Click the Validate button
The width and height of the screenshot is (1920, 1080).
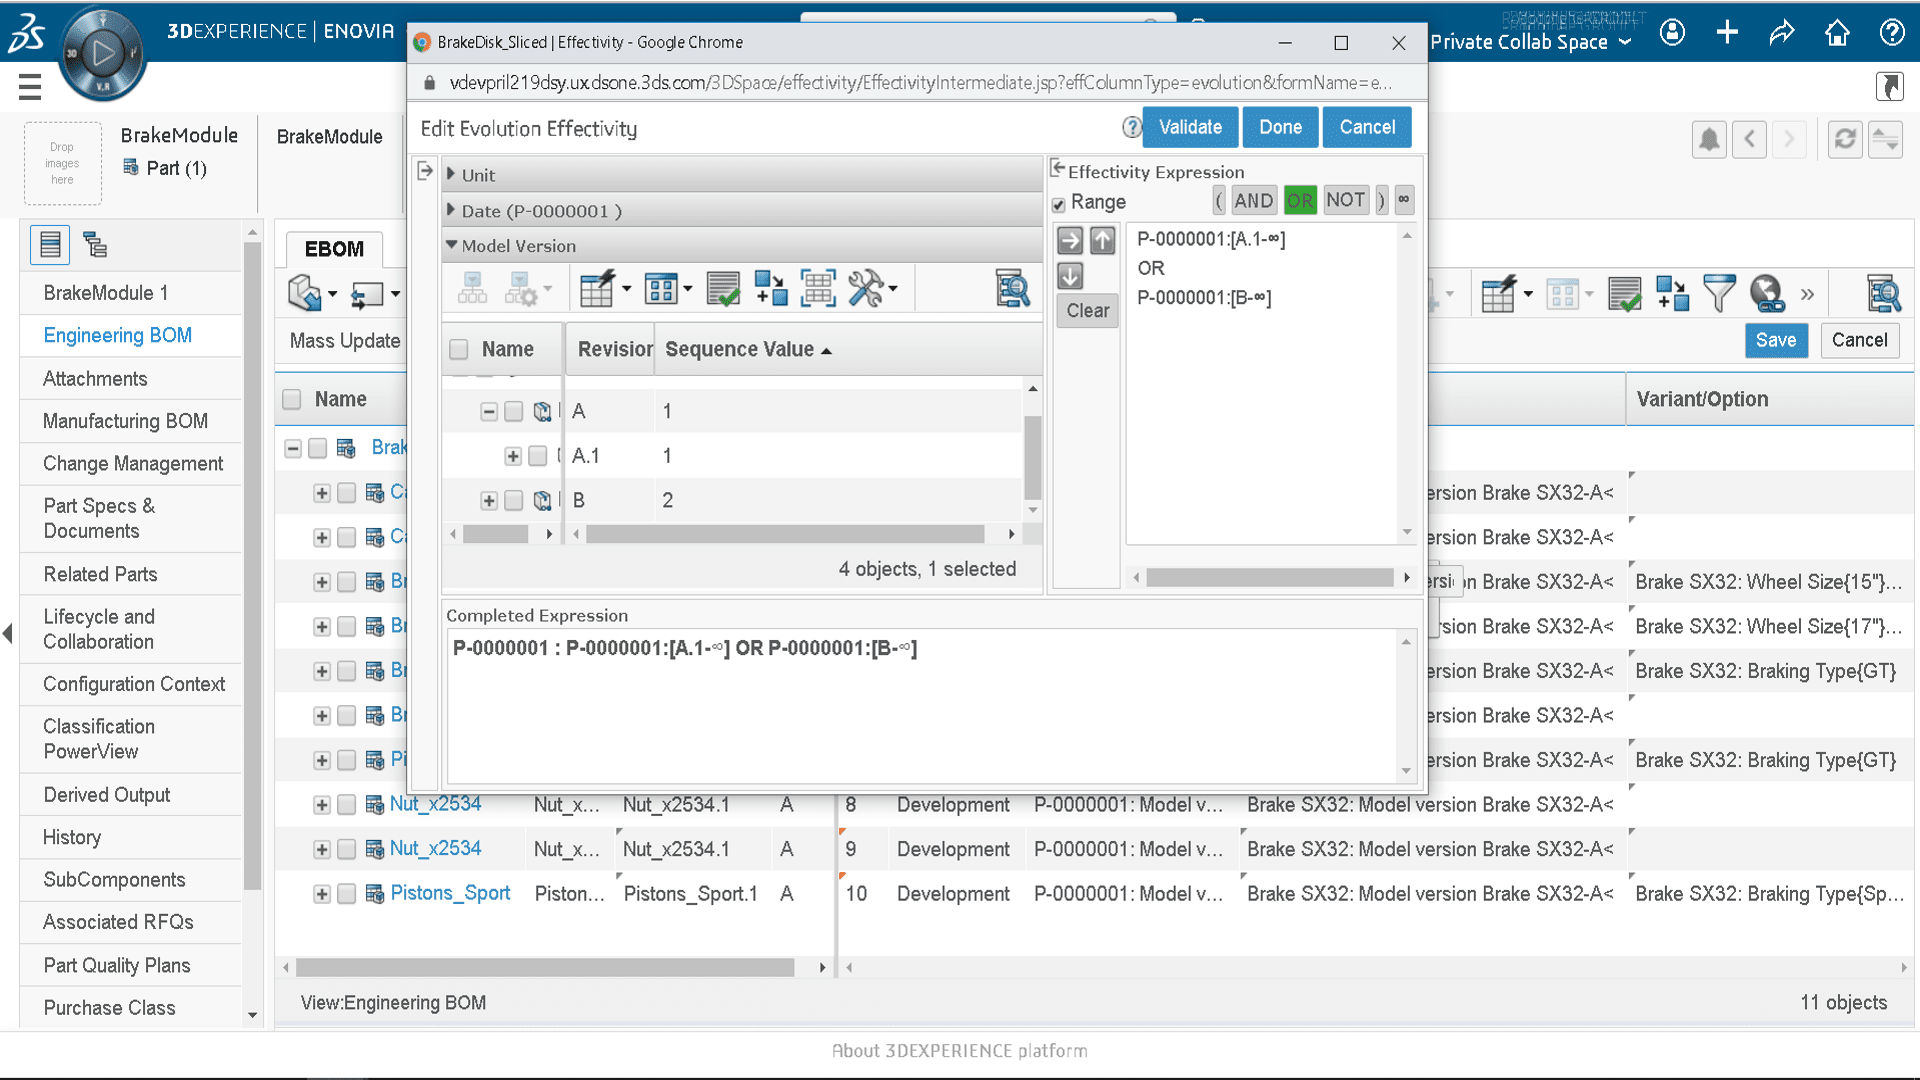(x=1190, y=127)
